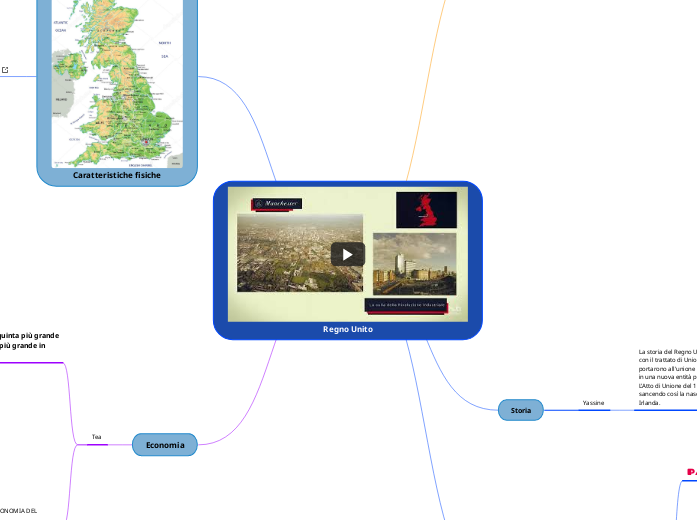Screen dimensions: 697x520
Task: Select the industrial revolution caption banner
Action: (405, 305)
